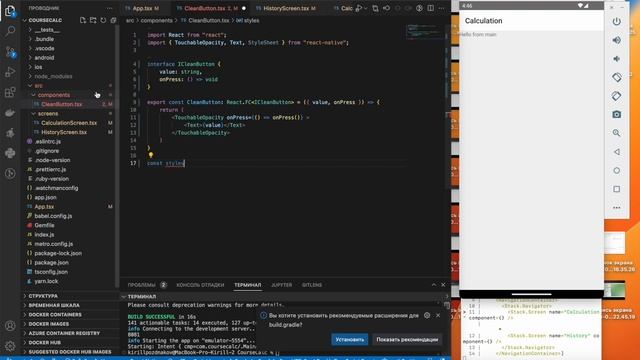Expand the ВРЕМЕННАЯ ШКАЛА section
The image size is (640, 360).
69,305
